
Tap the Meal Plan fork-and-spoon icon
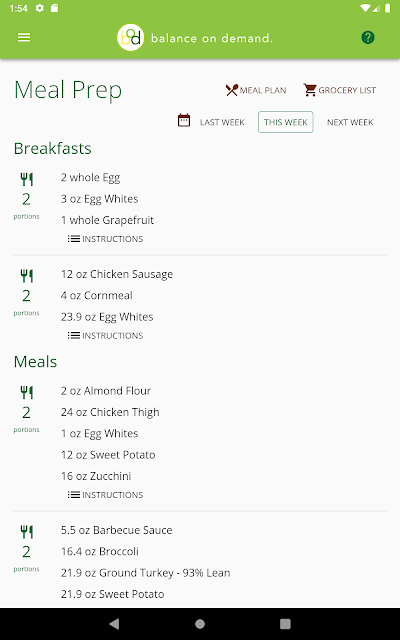click(231, 90)
